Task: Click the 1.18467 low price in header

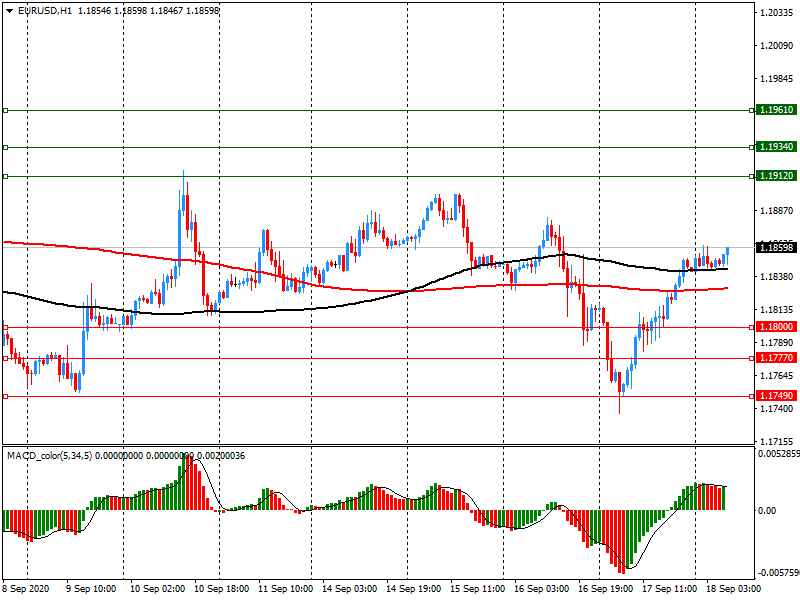Action: coord(166,11)
